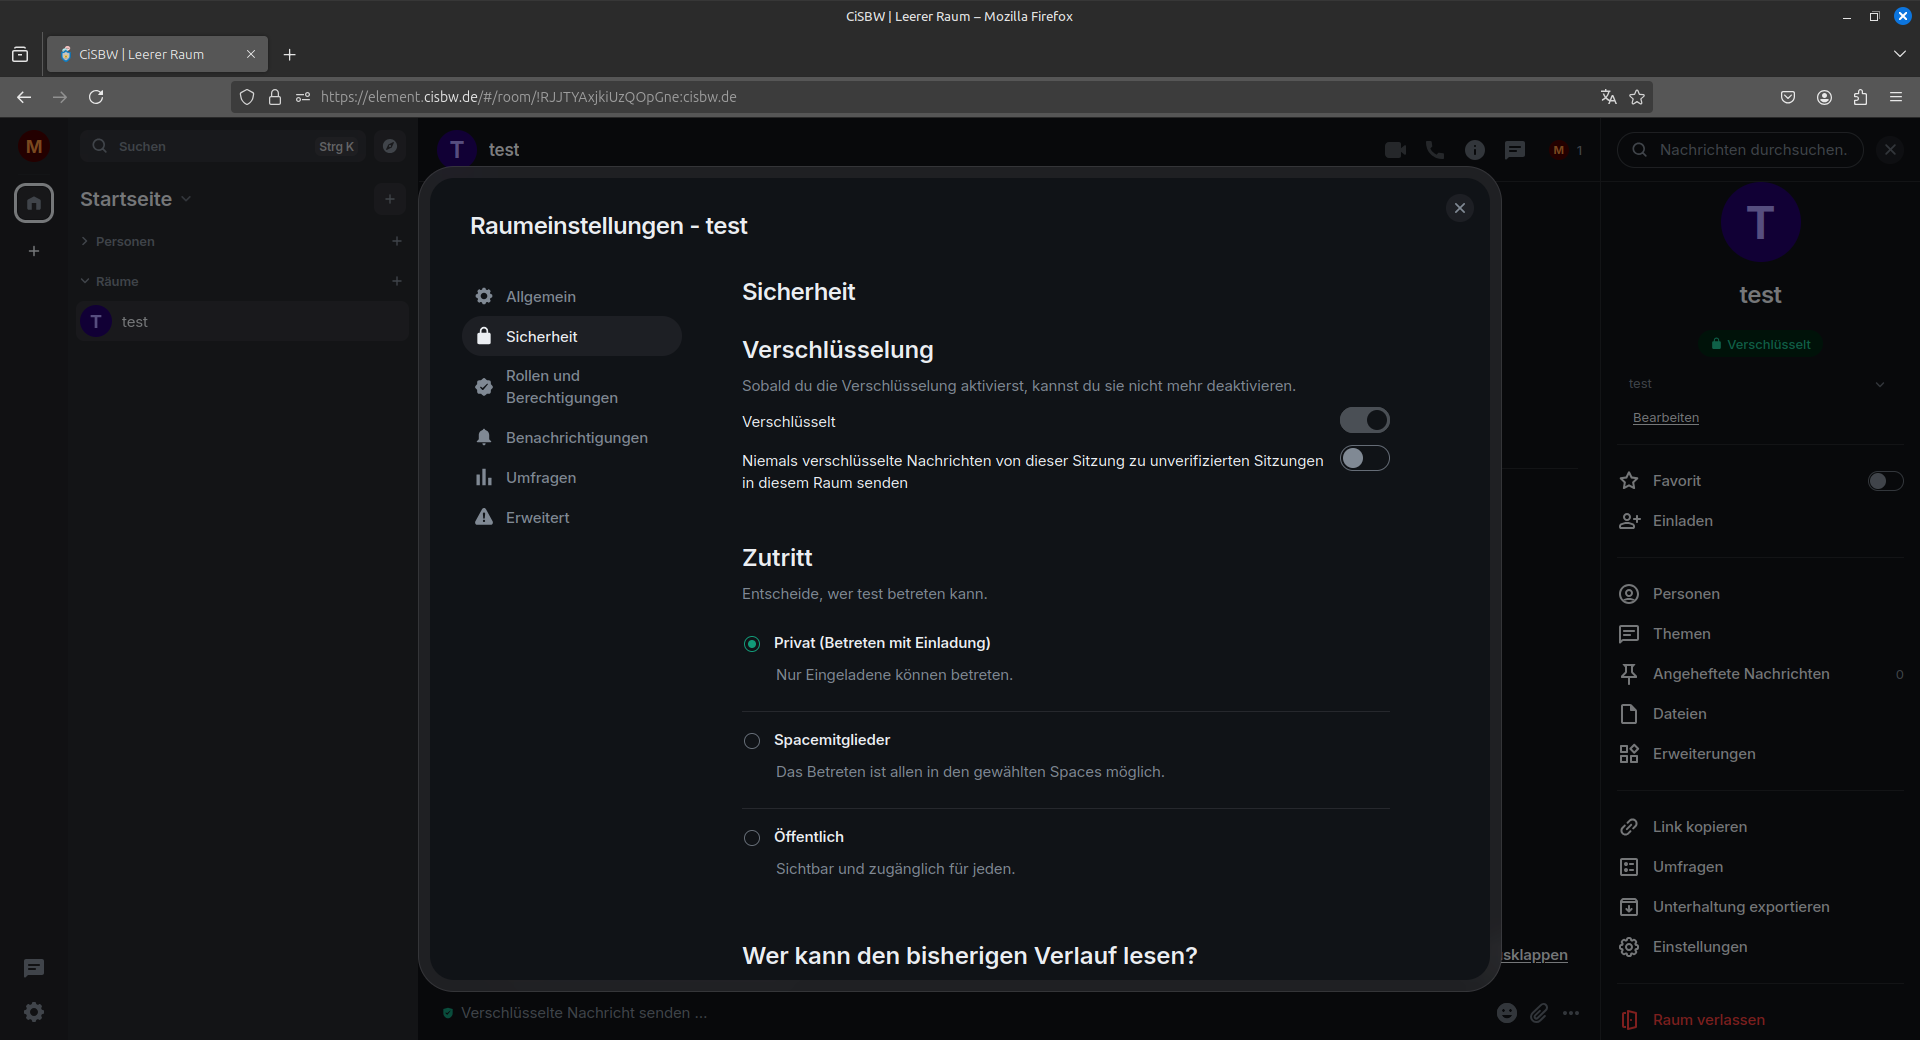
Task: Open the emoji picker in composer
Action: pyautogui.click(x=1507, y=1013)
